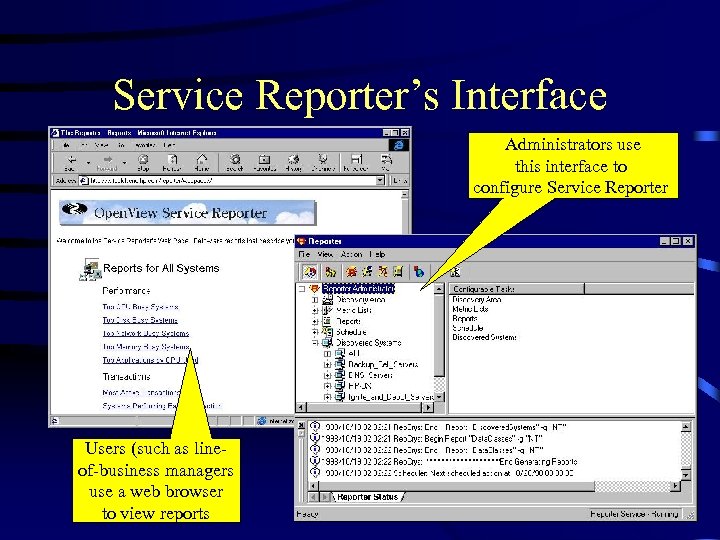The height and width of the screenshot is (540, 720).
Task: Click the Reporter title bar shield icon
Action: pyautogui.click(x=302, y=241)
